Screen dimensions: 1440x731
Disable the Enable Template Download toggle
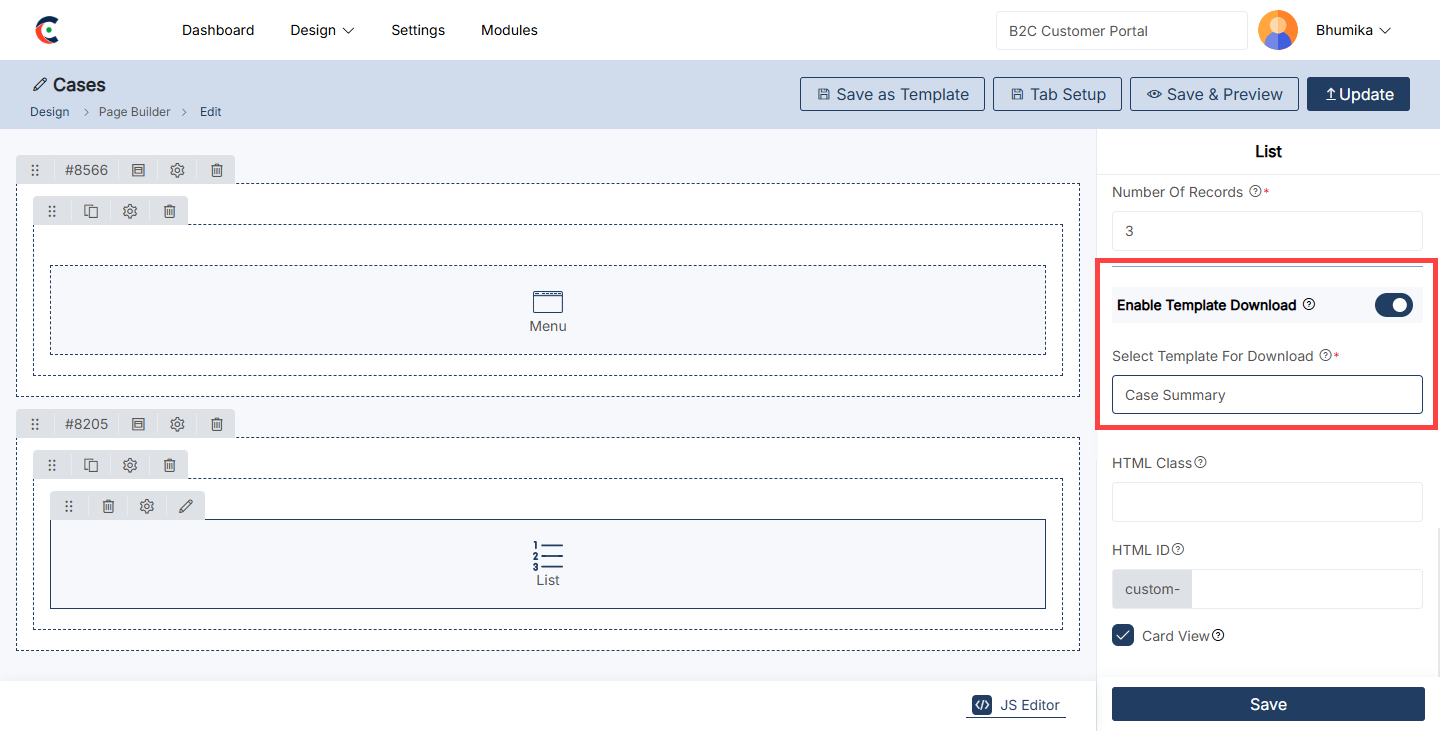click(x=1393, y=305)
